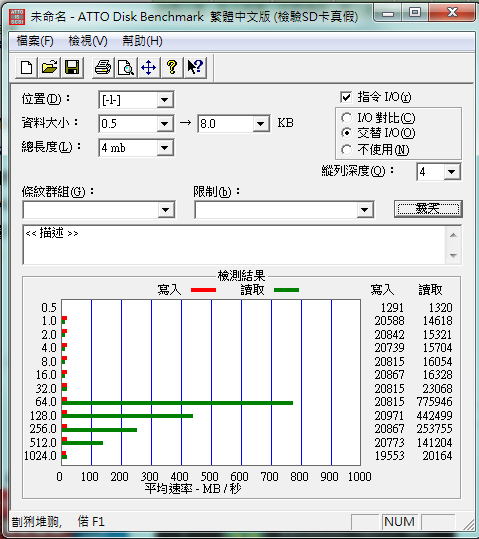This screenshot has height=539, width=479.
Task: Click the read value 442499
Action: pyautogui.click(x=434, y=416)
